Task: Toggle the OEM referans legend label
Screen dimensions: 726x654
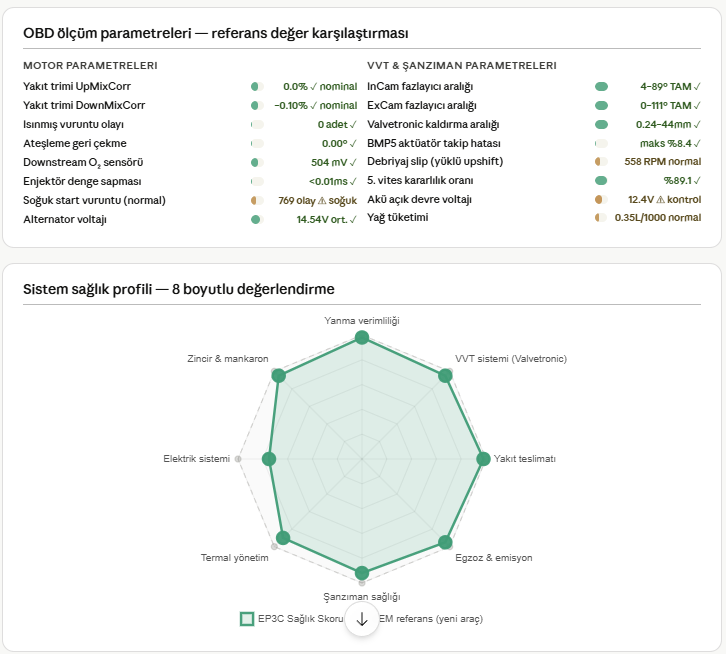Action: (x=432, y=619)
